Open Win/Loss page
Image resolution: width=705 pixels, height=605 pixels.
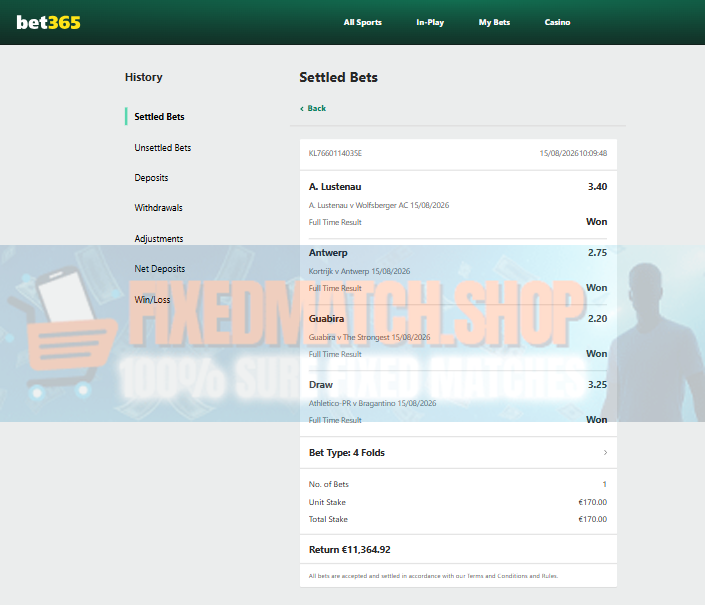tap(152, 300)
